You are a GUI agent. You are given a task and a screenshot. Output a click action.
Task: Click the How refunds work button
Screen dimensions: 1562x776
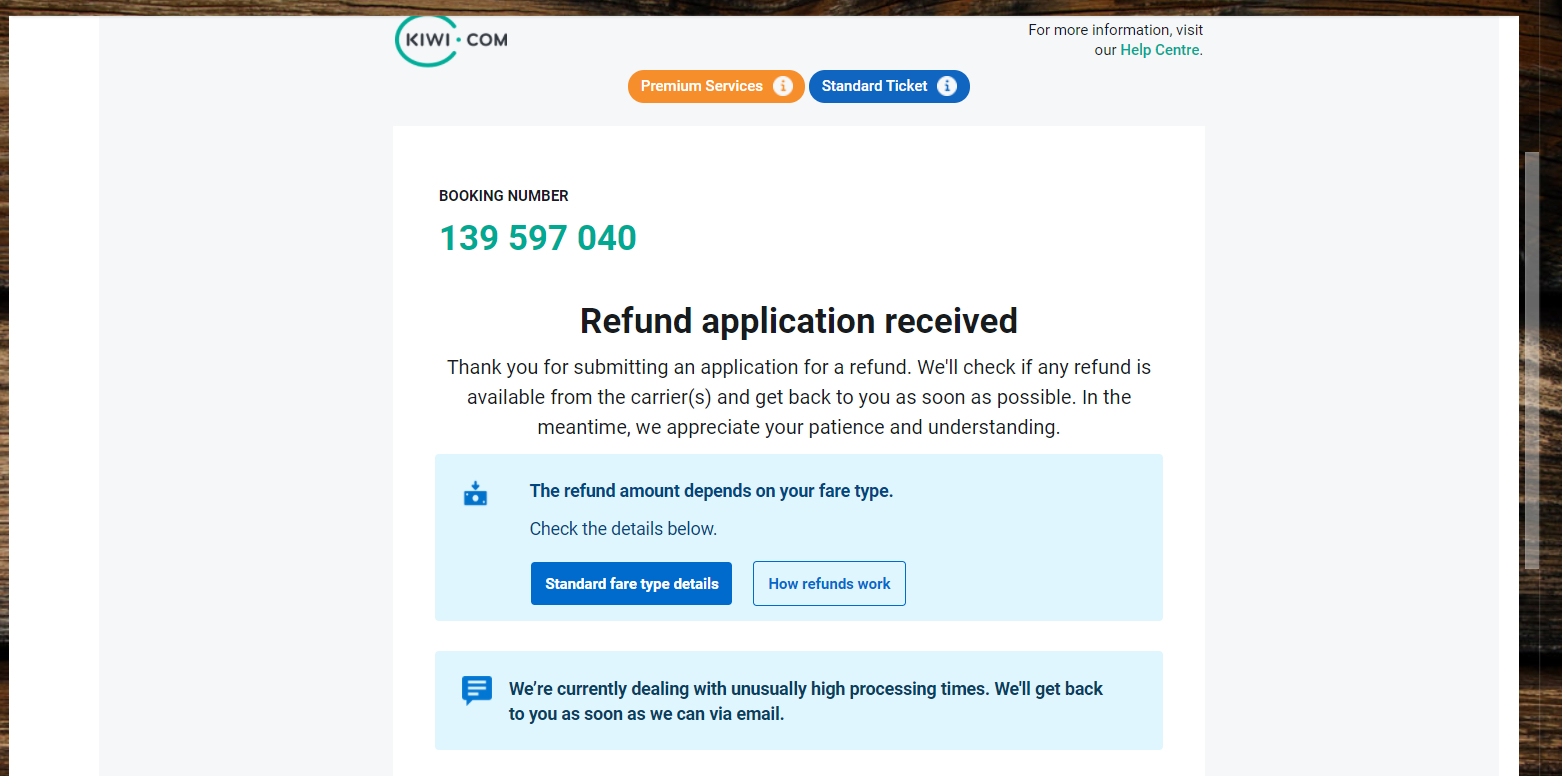point(829,583)
